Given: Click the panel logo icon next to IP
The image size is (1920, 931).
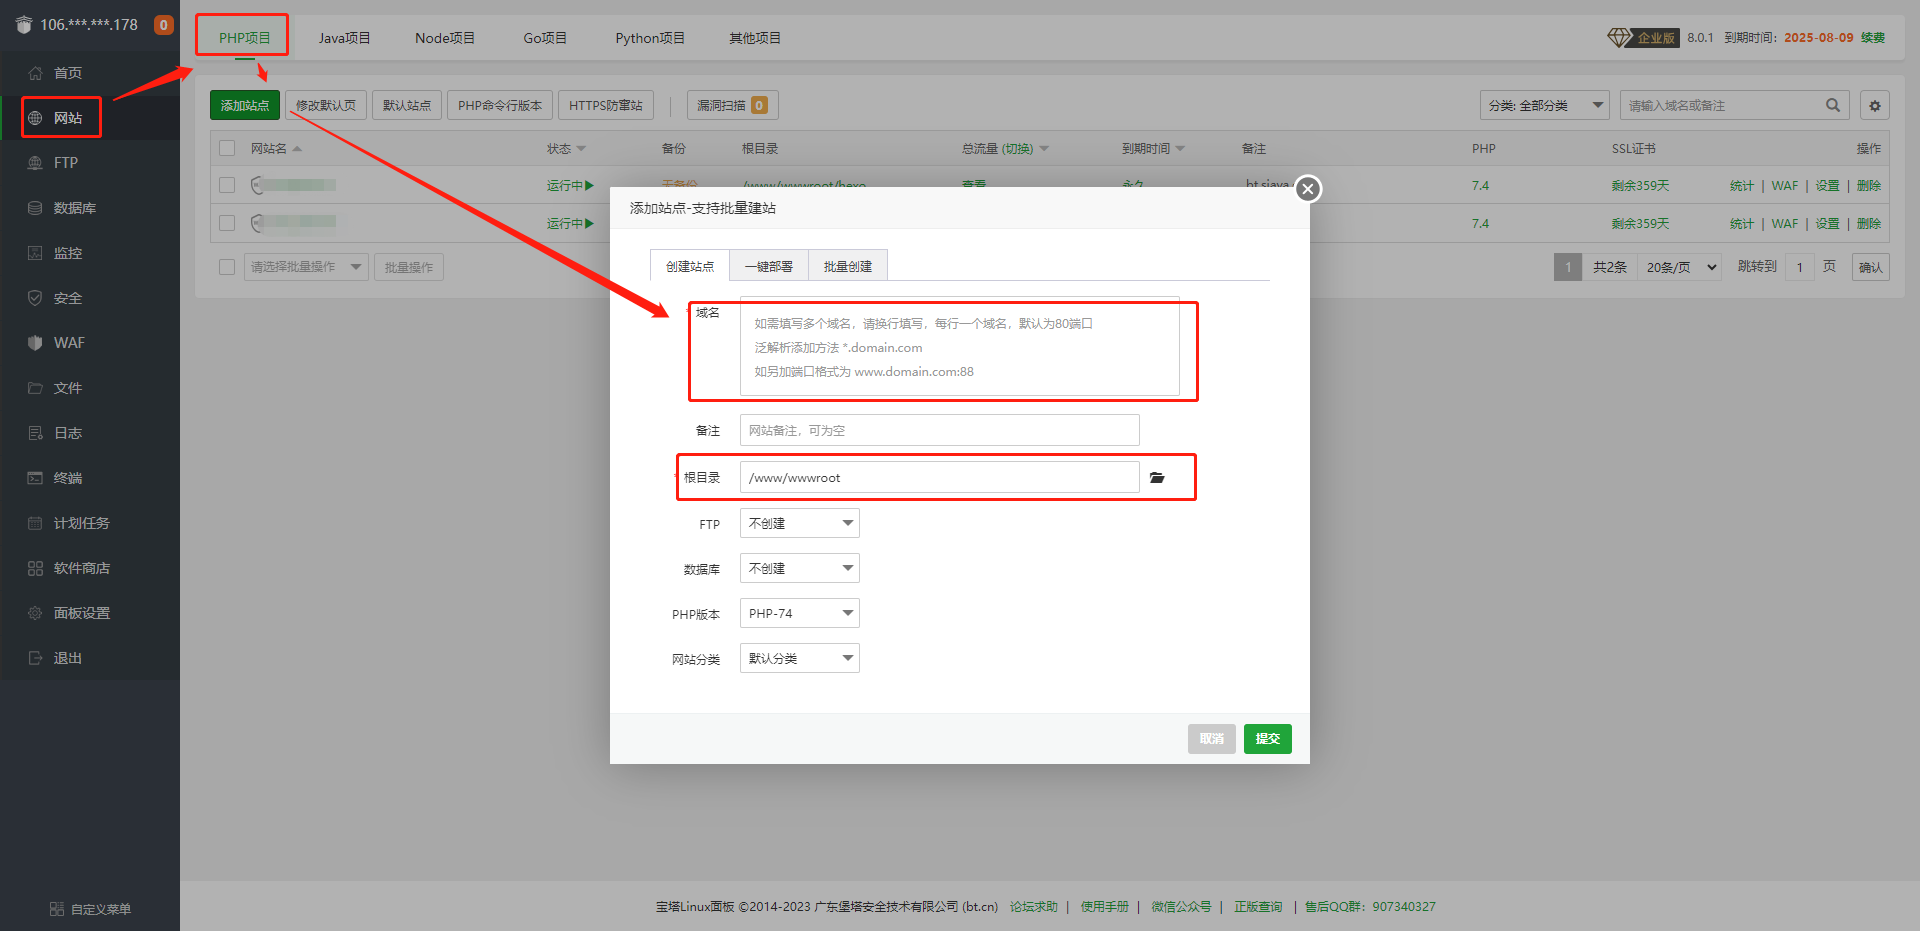Looking at the screenshot, I should [x=24, y=25].
